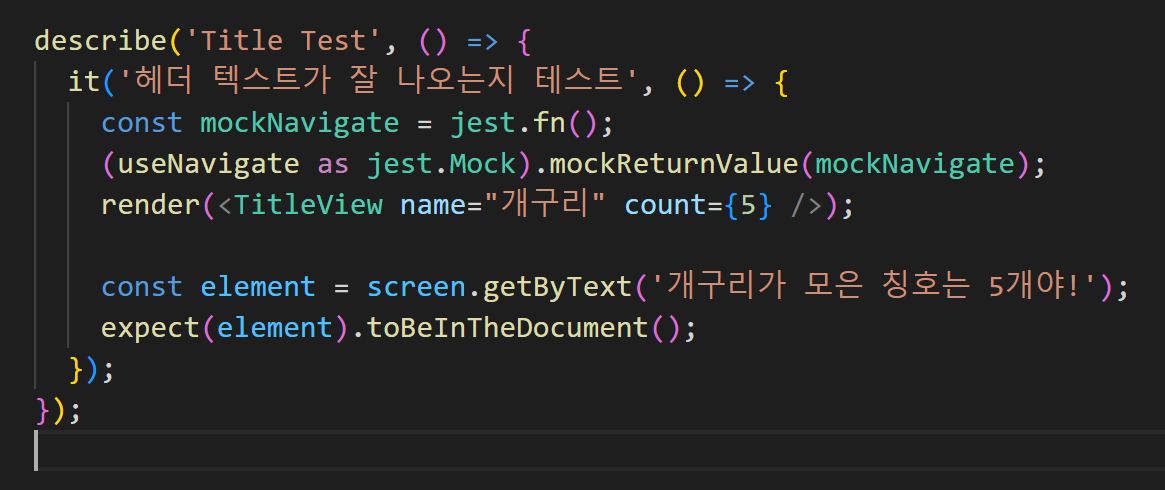Click the render function call

click(151, 205)
